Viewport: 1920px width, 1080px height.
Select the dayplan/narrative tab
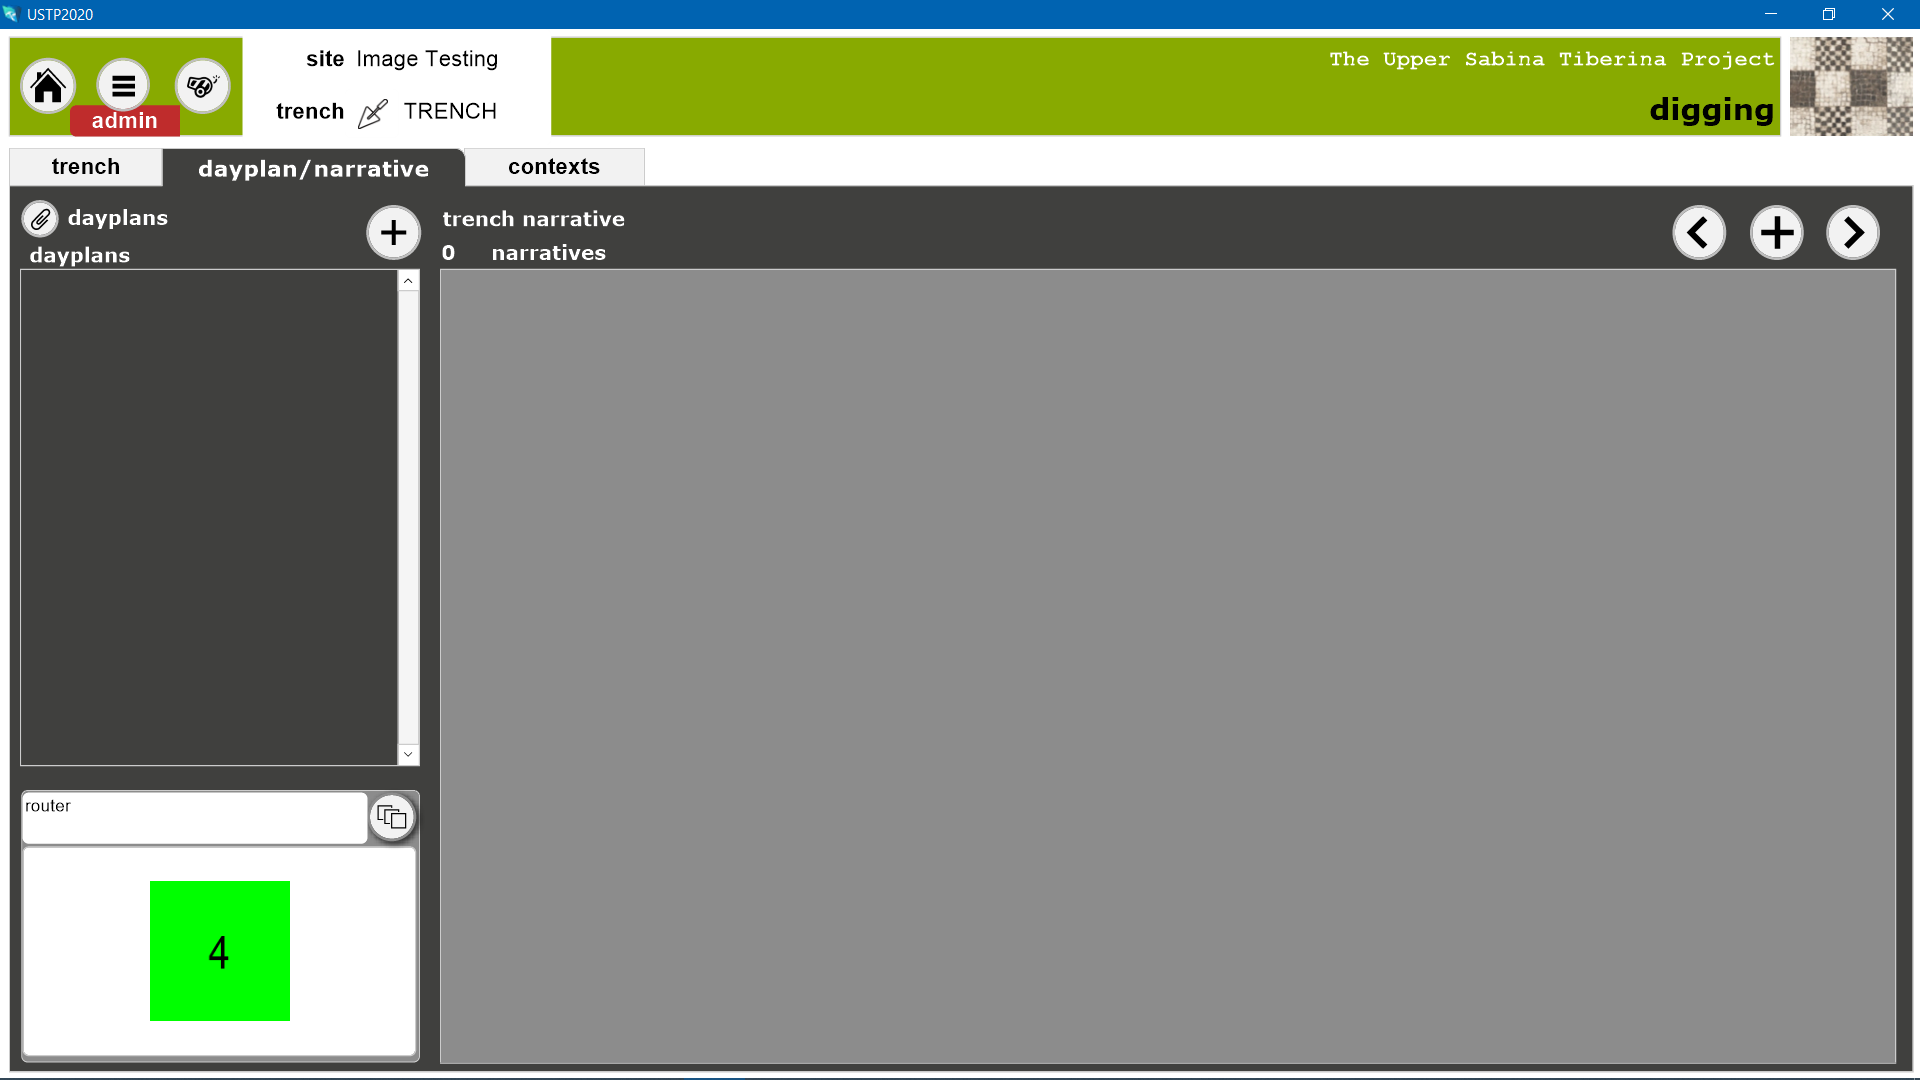(x=313, y=168)
